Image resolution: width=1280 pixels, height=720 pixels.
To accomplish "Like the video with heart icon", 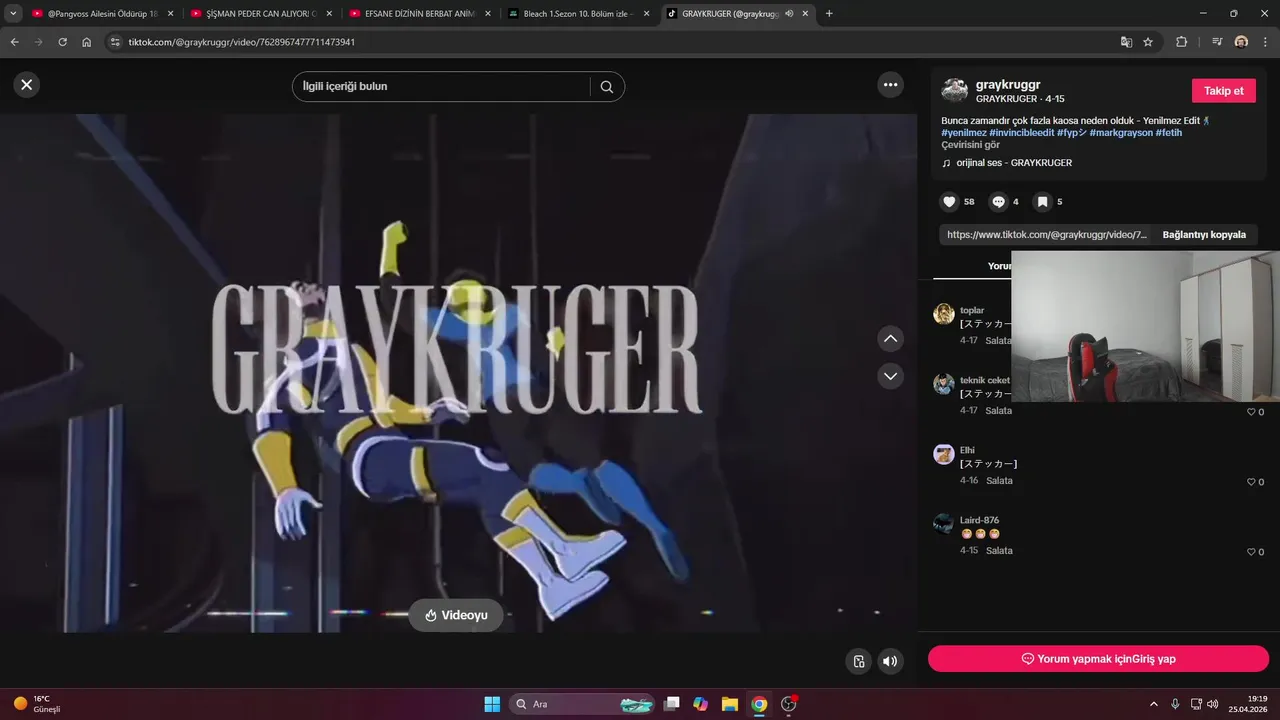I will click(950, 202).
